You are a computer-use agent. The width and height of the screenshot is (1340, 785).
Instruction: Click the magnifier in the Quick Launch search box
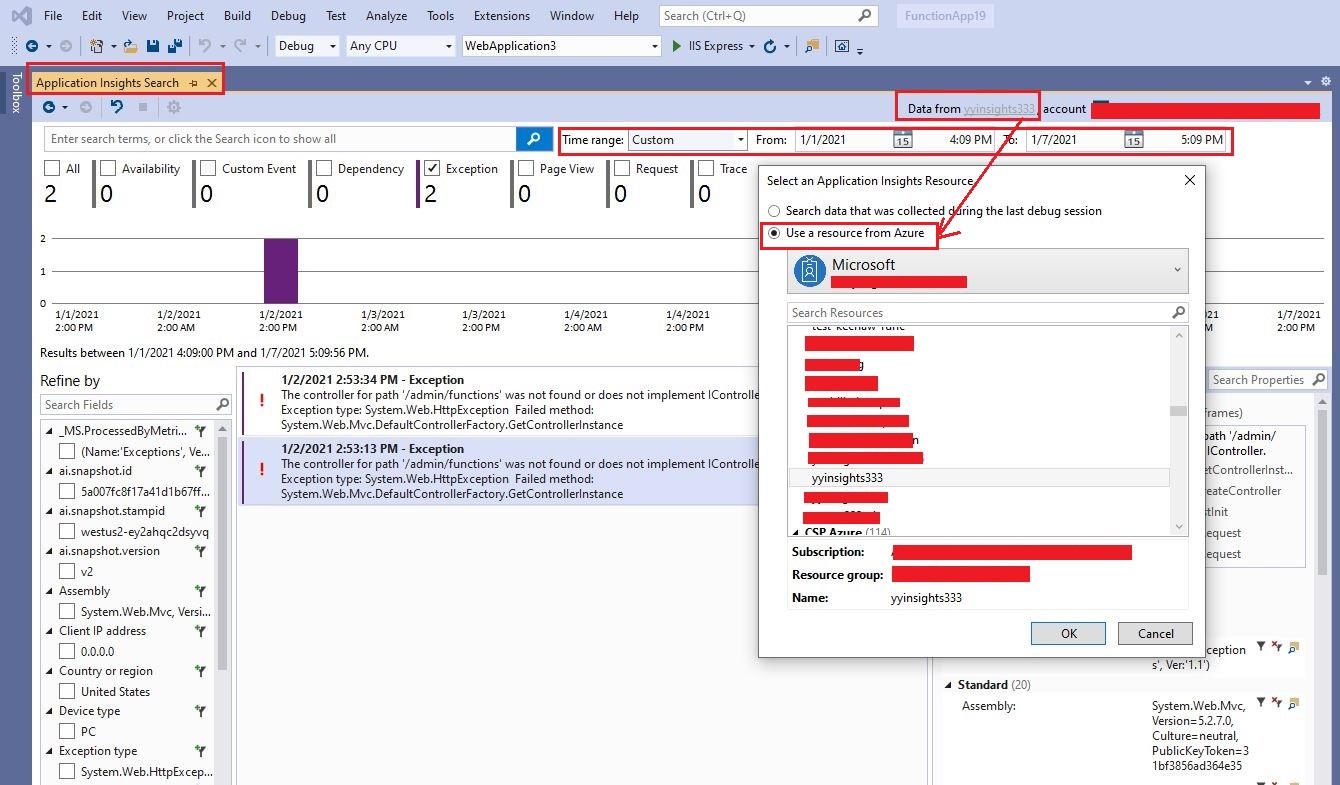point(865,16)
